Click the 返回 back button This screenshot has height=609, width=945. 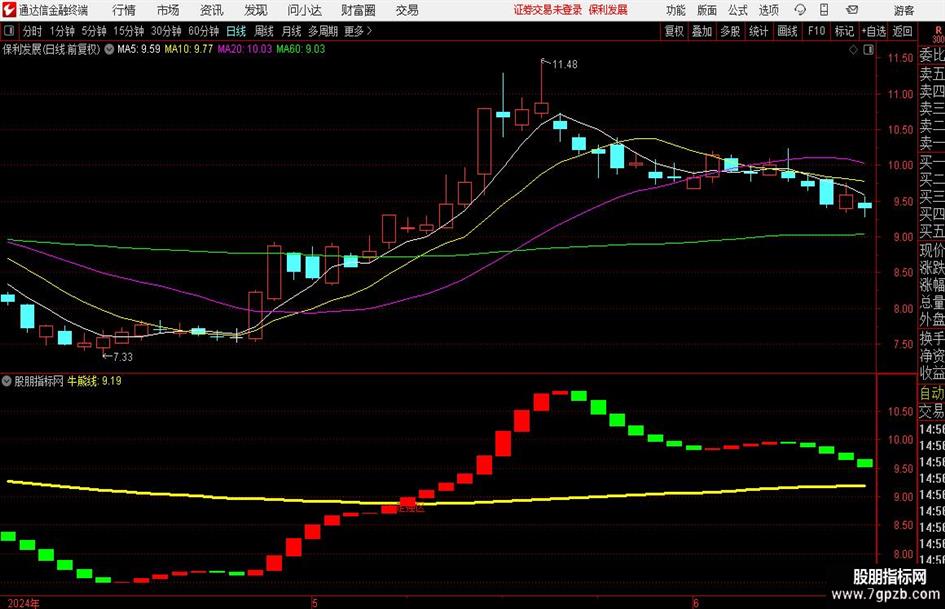902,31
